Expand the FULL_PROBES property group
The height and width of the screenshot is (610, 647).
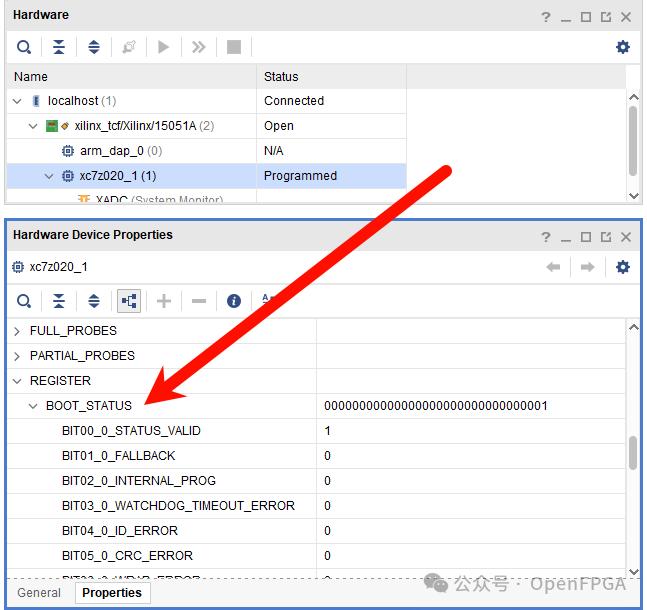pos(17,331)
